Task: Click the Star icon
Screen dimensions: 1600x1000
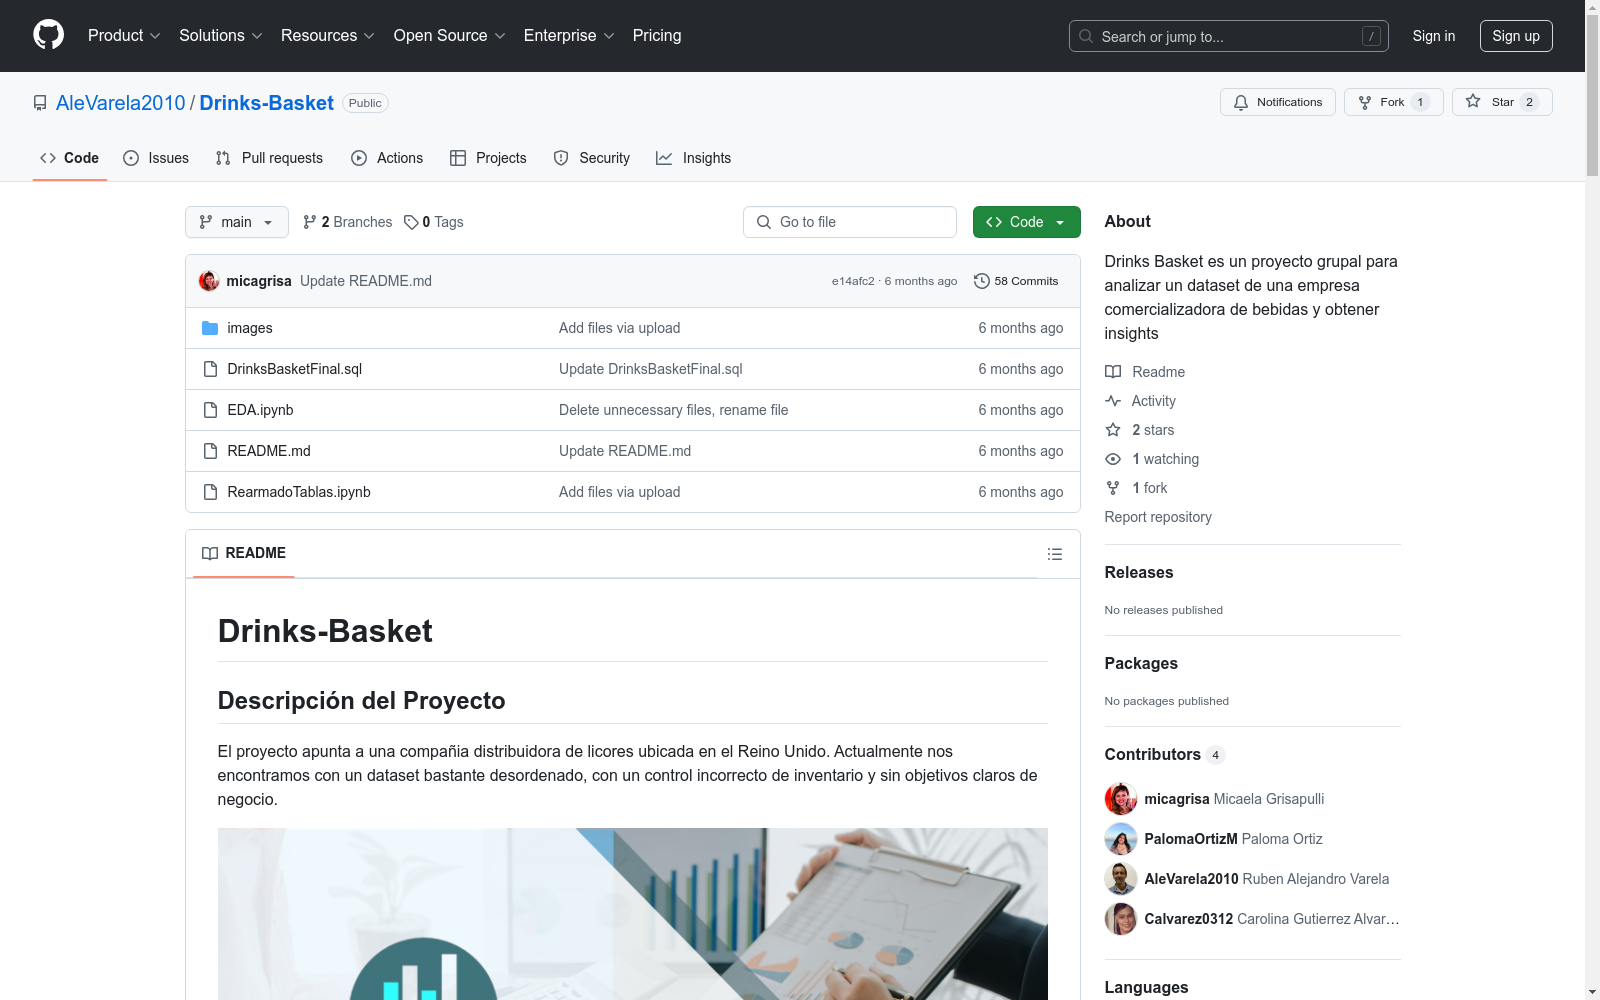Action: pos(1473,101)
